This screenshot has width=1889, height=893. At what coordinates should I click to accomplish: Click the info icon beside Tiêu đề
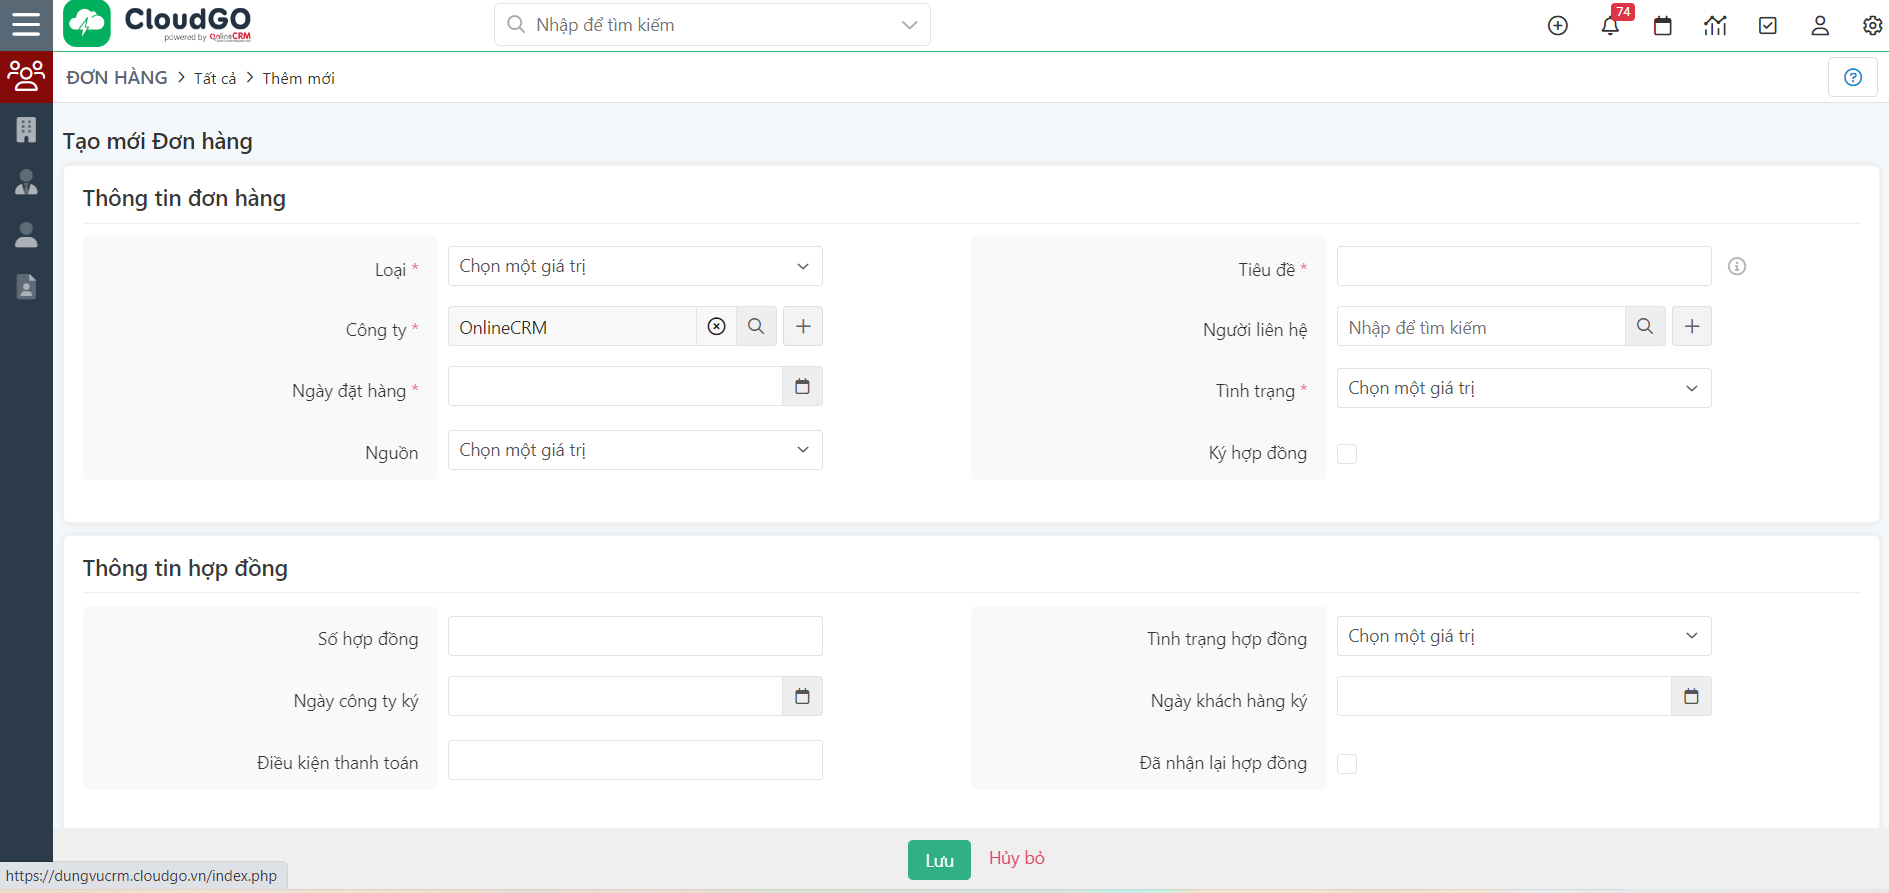click(x=1737, y=266)
